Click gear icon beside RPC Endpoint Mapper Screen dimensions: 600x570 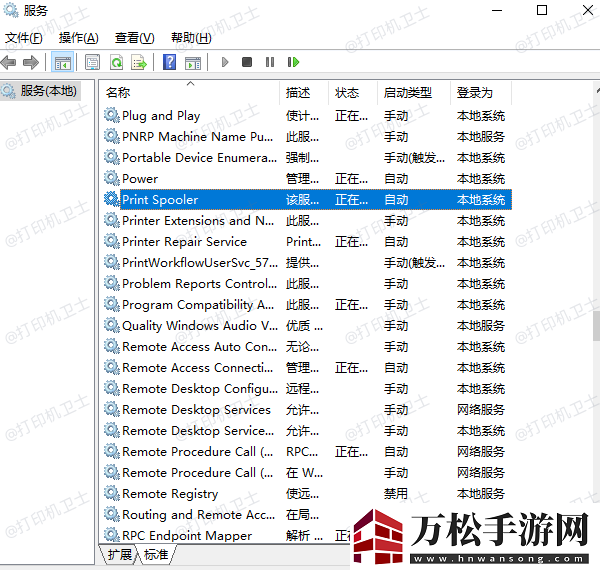(x=111, y=535)
